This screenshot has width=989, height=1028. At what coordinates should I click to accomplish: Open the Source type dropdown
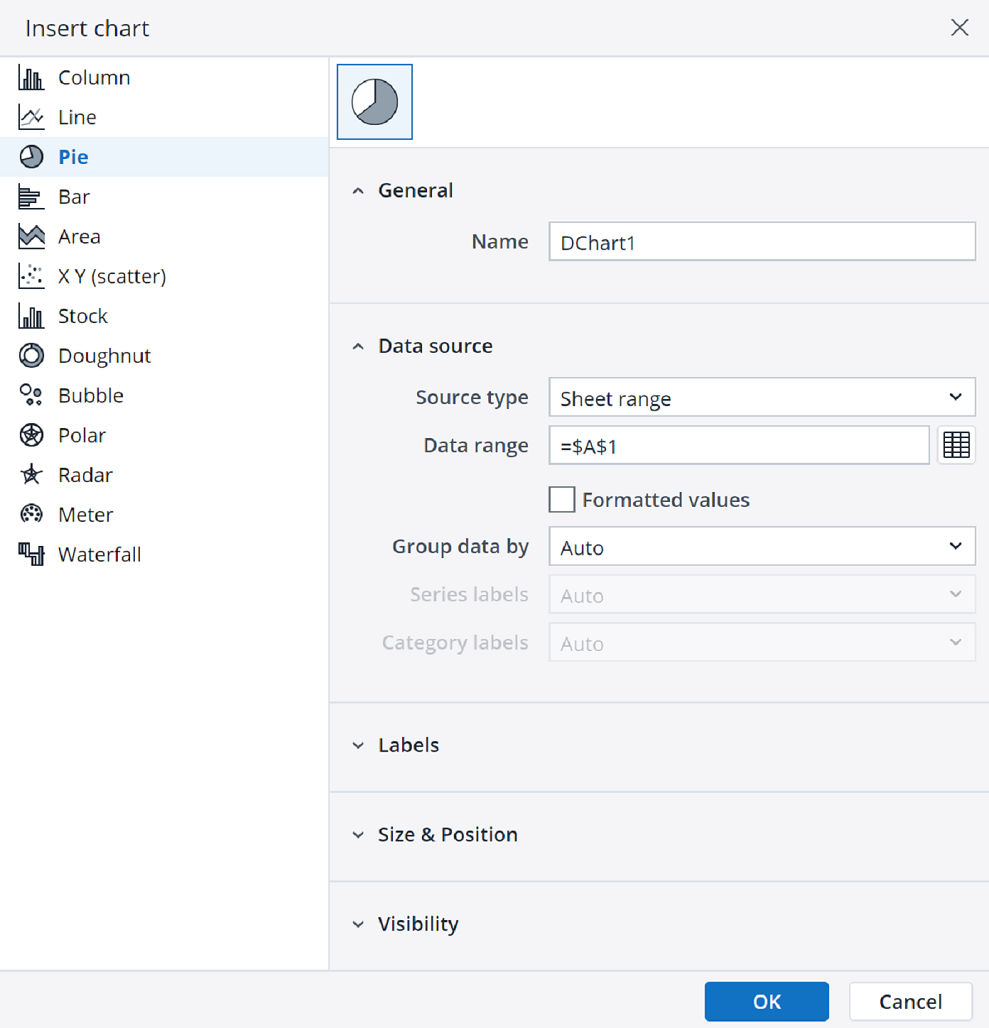761,397
